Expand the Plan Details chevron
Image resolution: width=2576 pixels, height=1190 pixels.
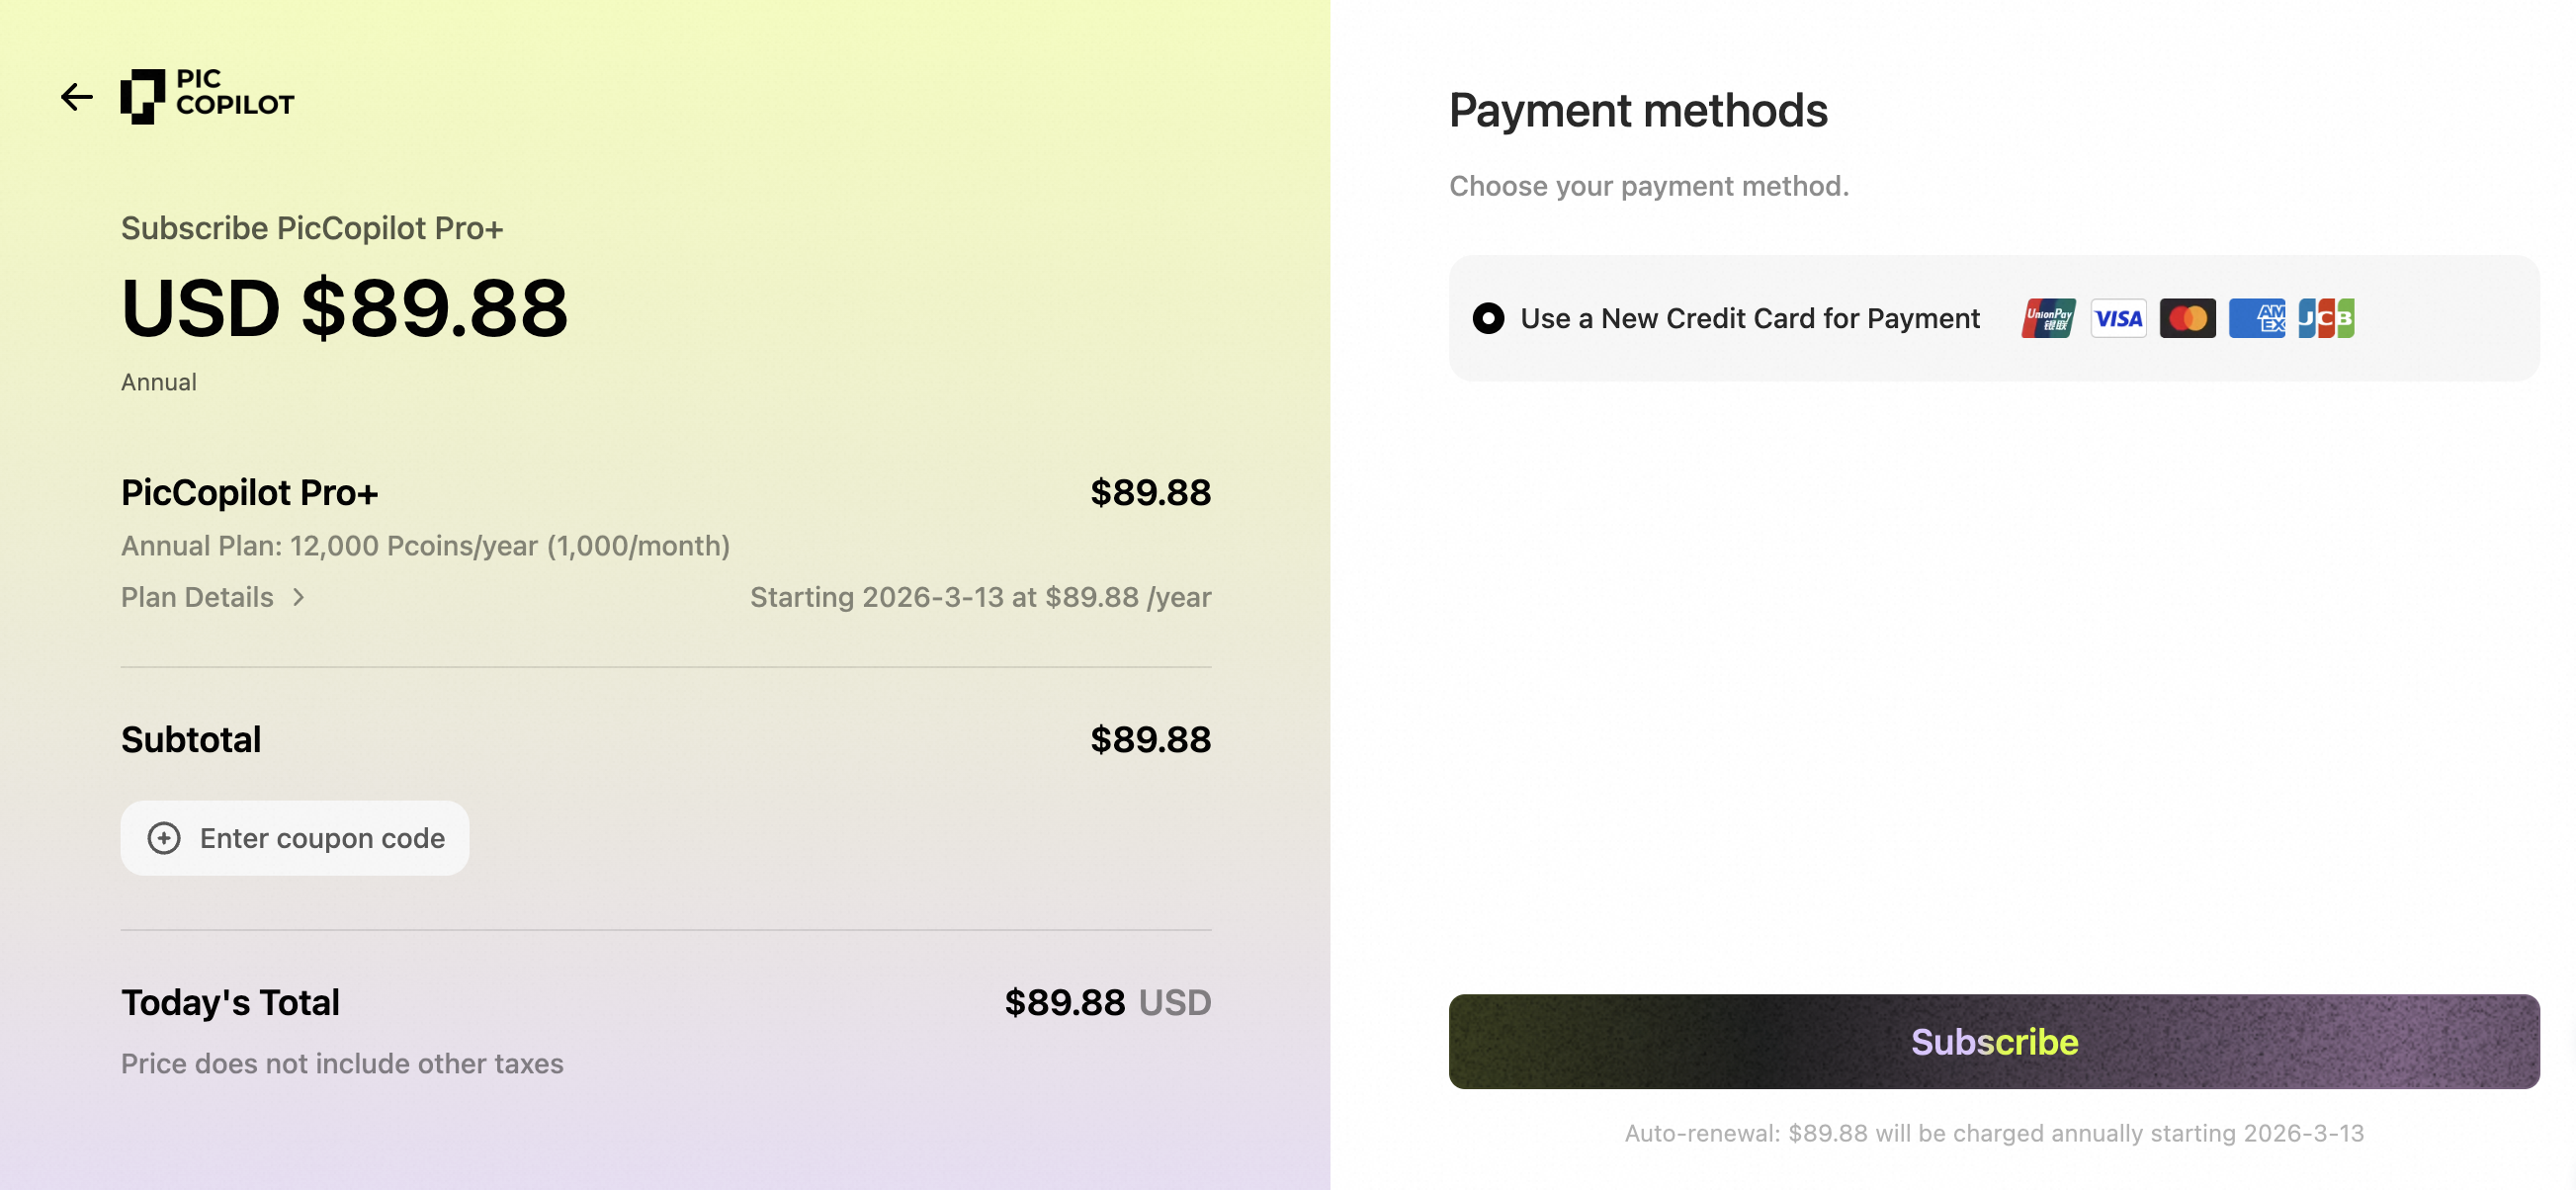click(x=297, y=597)
